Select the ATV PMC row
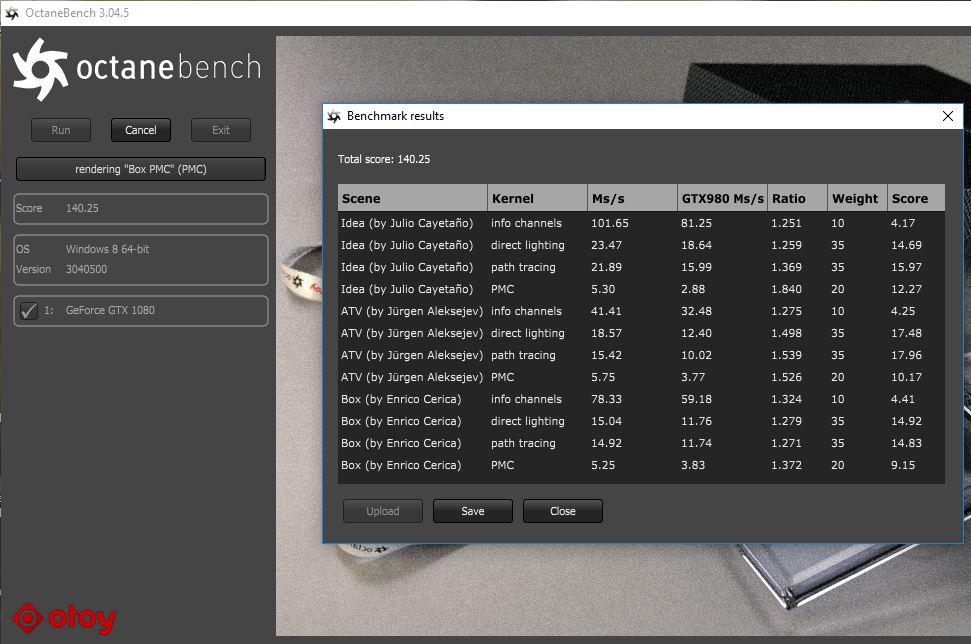971x644 pixels. 642,377
